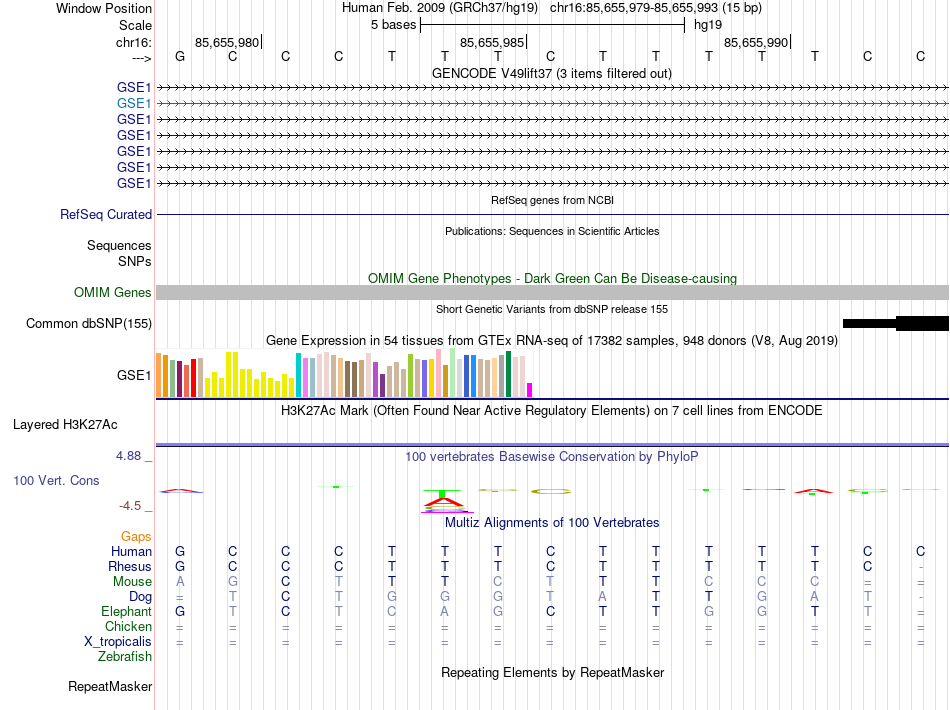Open the GTEx tissue expression bar chart
Screen dimensions: 950x710
coord(344,374)
